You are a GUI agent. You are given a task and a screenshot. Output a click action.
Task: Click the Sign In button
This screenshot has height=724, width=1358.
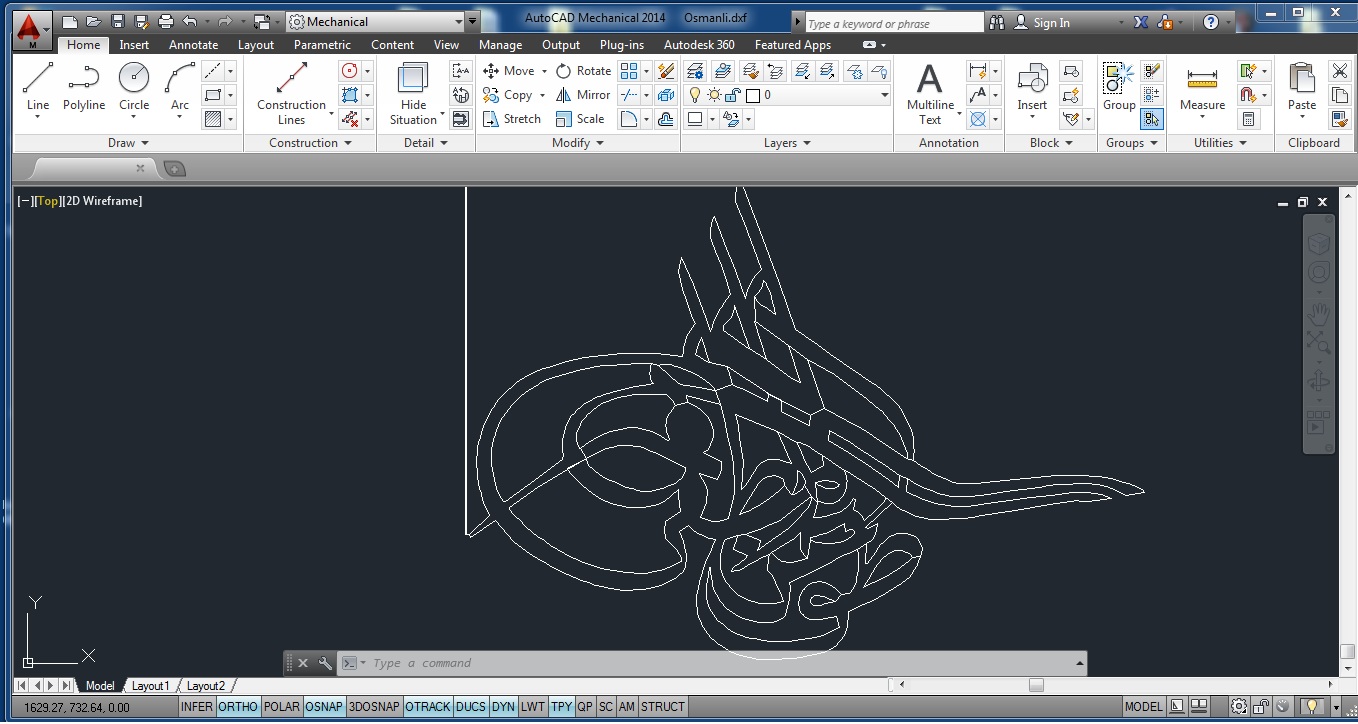tap(1051, 23)
